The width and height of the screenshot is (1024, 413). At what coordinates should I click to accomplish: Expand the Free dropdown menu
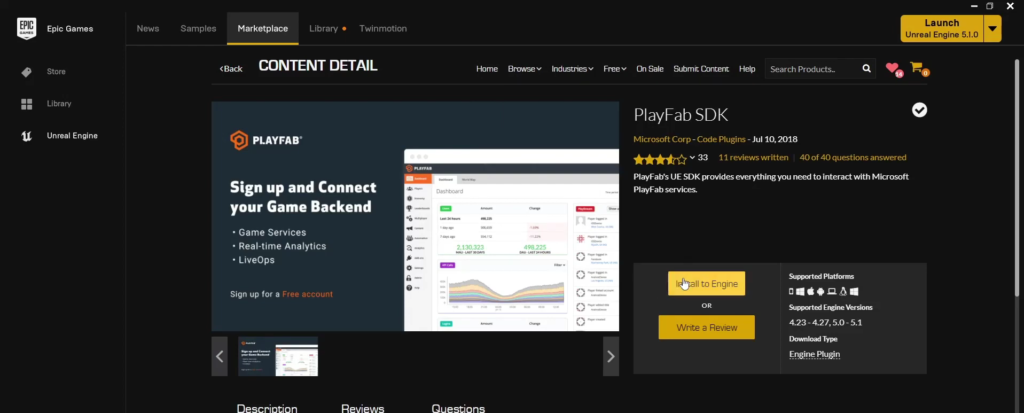click(615, 69)
